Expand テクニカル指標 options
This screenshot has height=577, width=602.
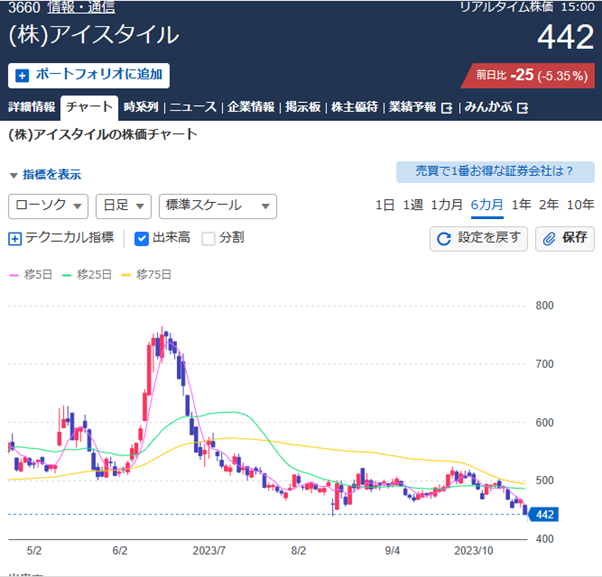tap(61, 238)
